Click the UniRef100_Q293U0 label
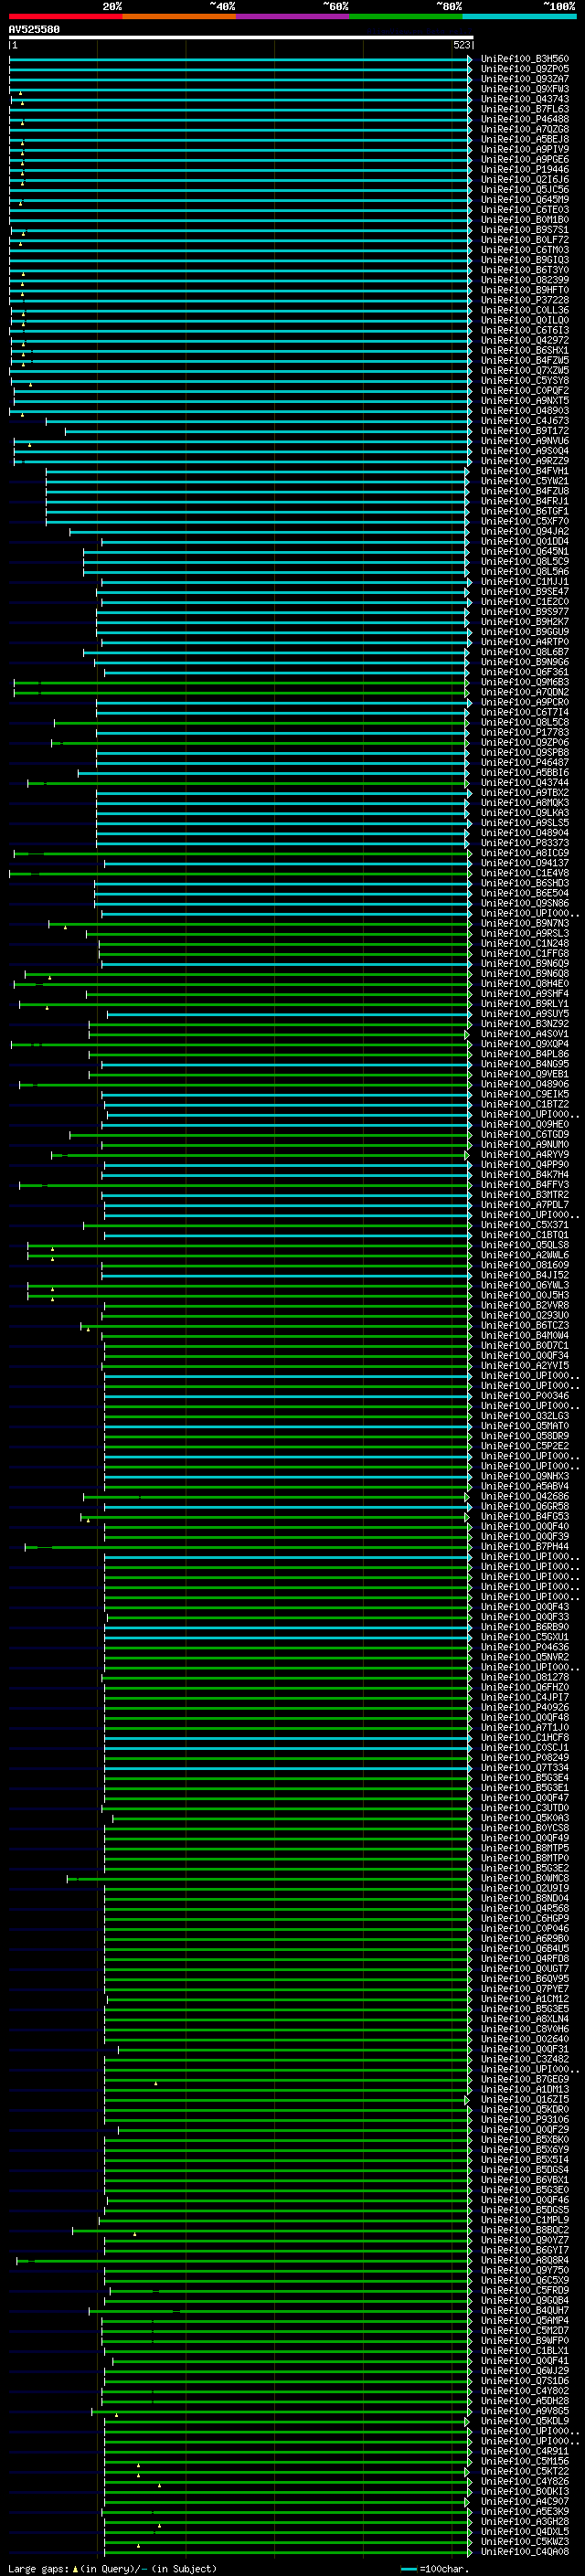Image resolution: width=585 pixels, height=2576 pixels. 524,1316
